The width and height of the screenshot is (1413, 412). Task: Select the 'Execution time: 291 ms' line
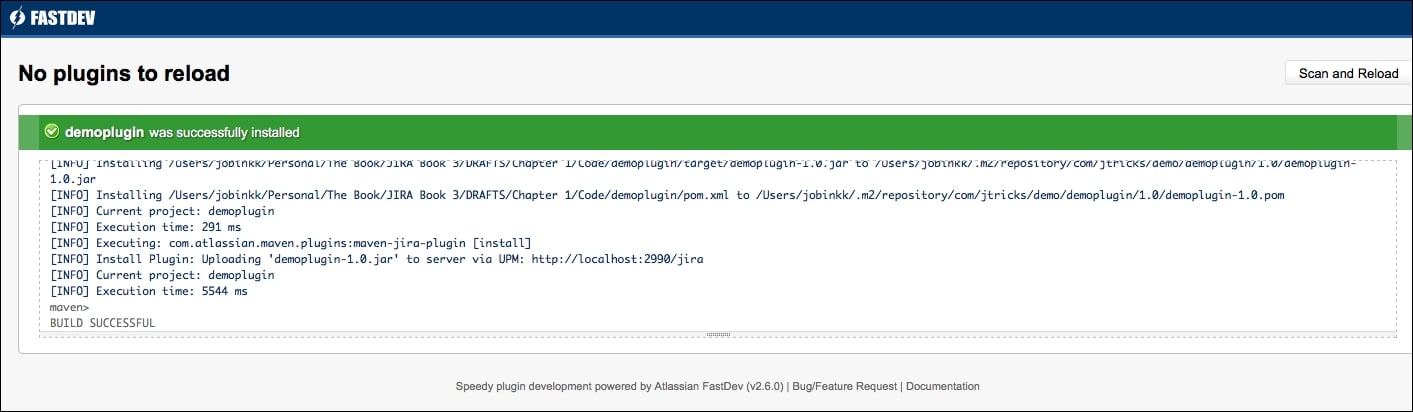[145, 227]
